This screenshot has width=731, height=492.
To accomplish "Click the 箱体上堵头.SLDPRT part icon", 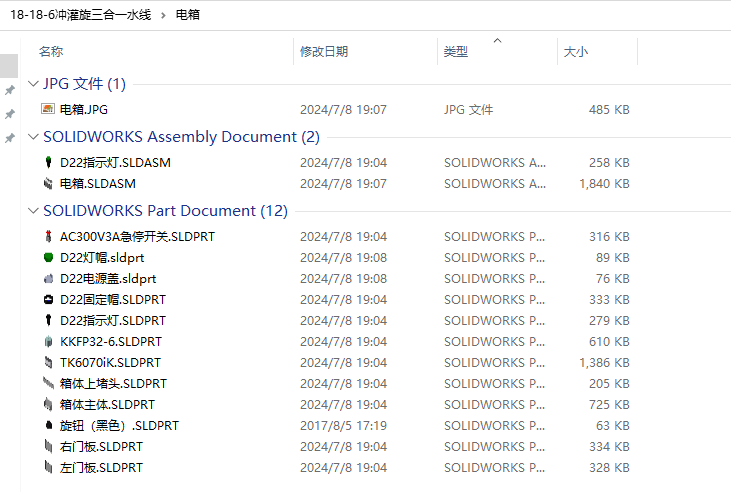I will tap(48, 383).
